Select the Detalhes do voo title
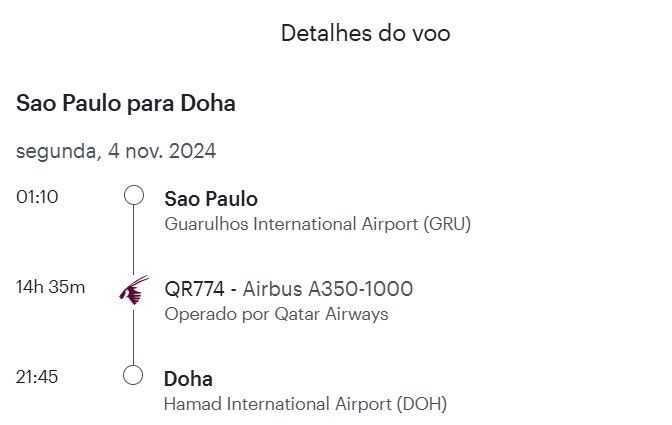672x425 pixels. [365, 33]
